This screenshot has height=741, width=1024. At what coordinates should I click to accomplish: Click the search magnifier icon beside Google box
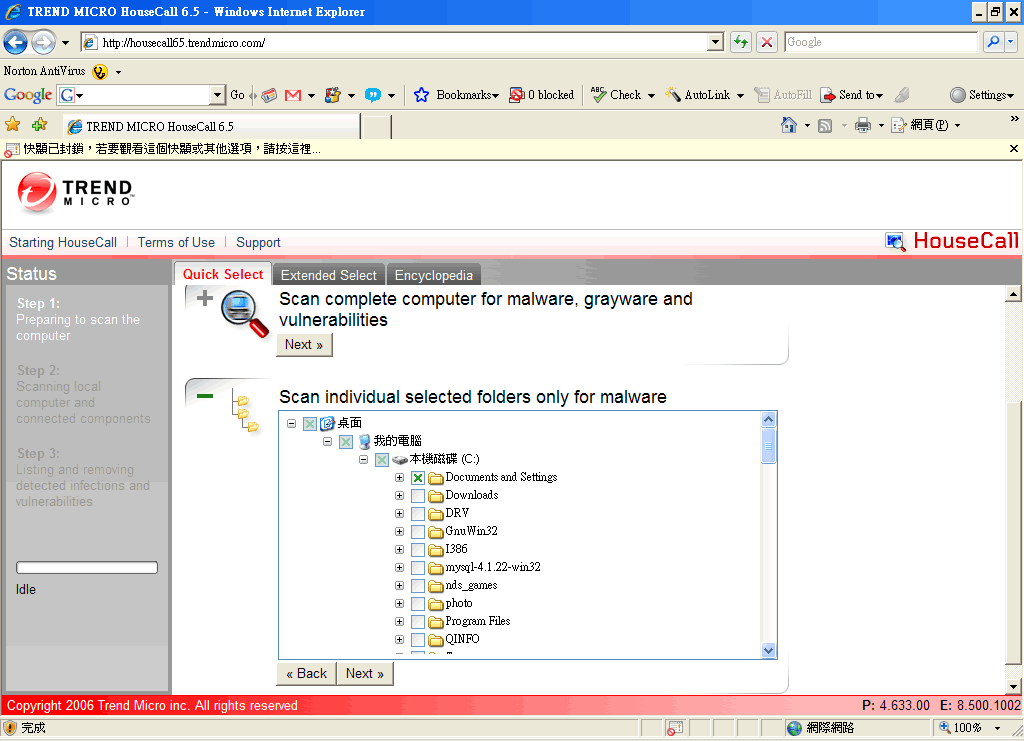tap(993, 42)
